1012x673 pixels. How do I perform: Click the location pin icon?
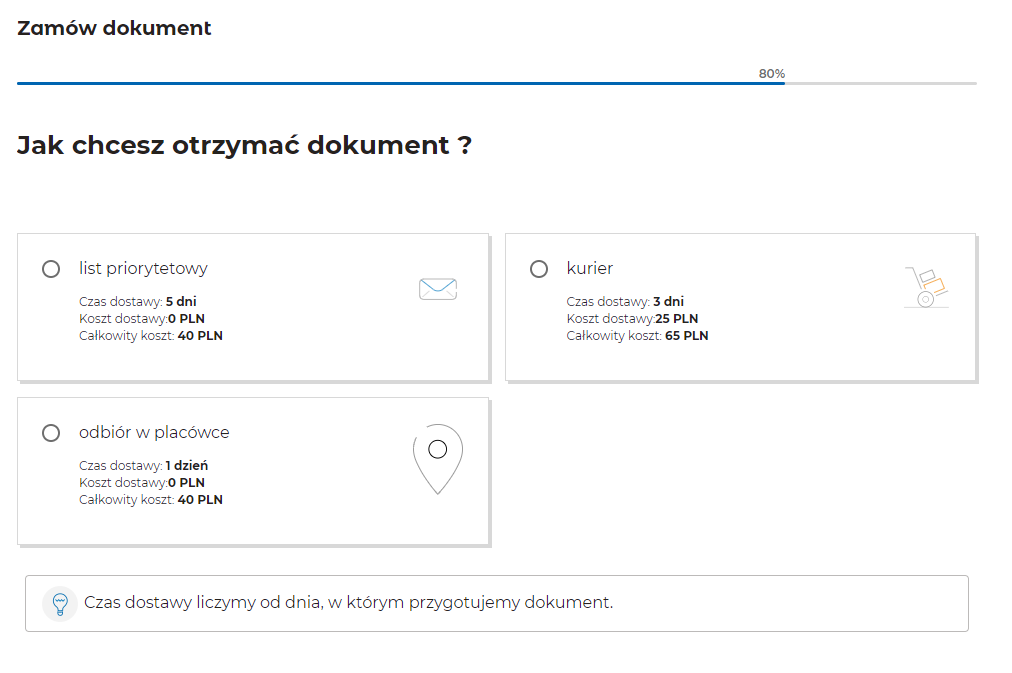tap(437, 458)
